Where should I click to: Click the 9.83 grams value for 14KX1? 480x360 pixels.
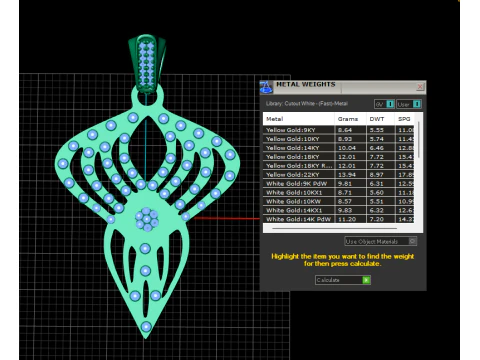(345, 210)
